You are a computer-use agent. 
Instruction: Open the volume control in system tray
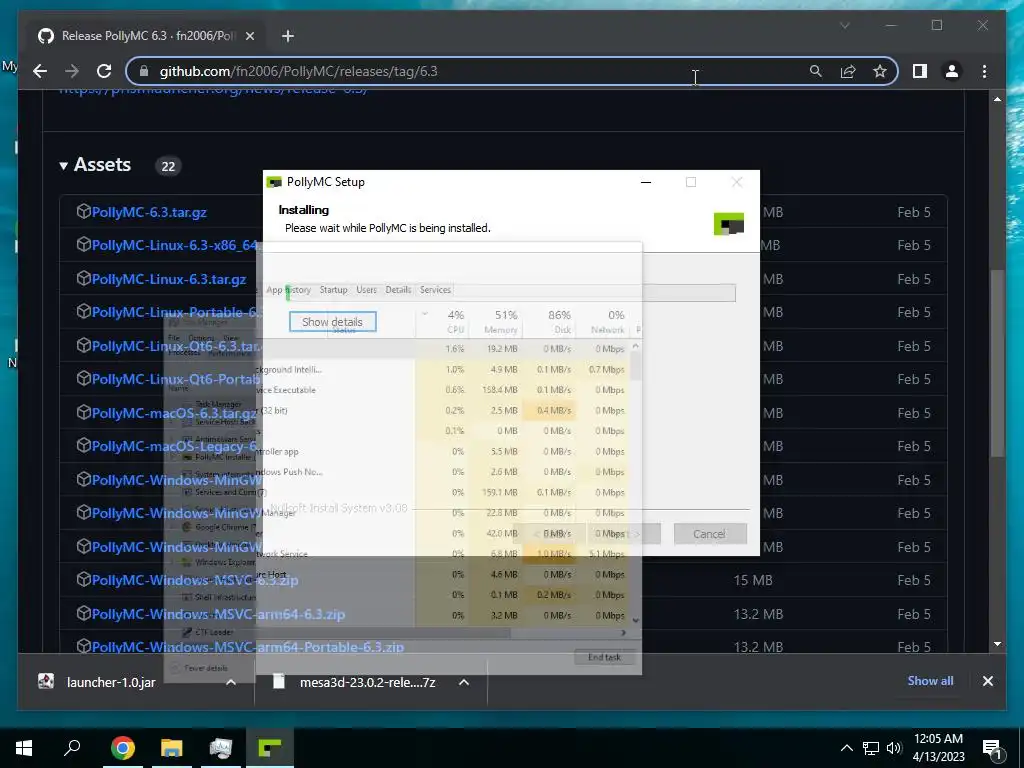[x=894, y=748]
